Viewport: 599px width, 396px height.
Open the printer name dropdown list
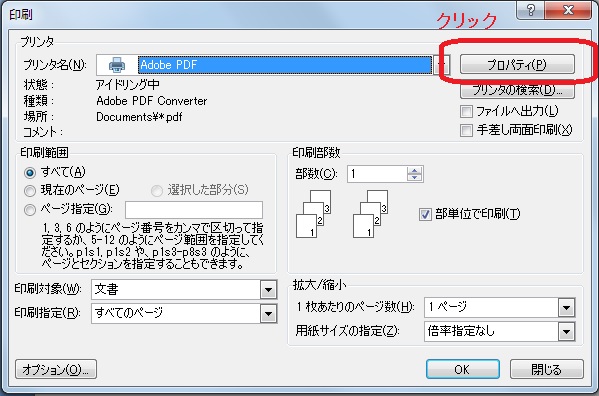coord(442,65)
